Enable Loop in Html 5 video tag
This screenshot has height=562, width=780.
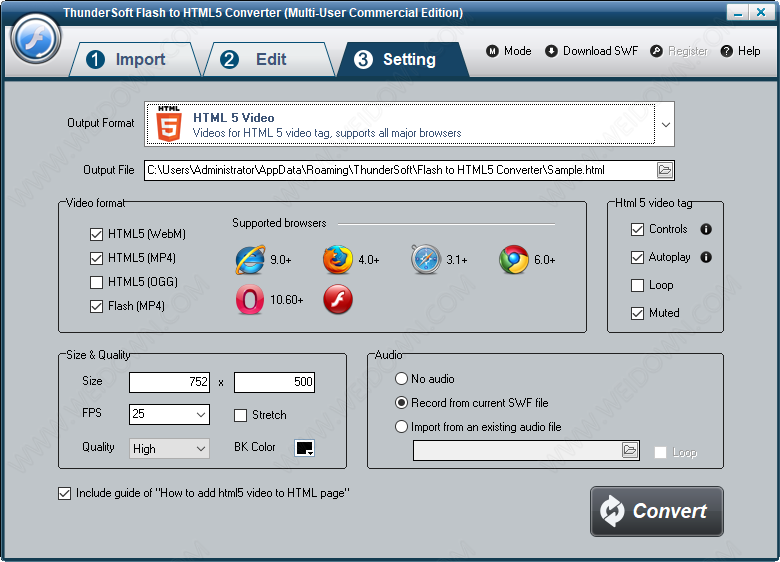pyautogui.click(x=637, y=285)
